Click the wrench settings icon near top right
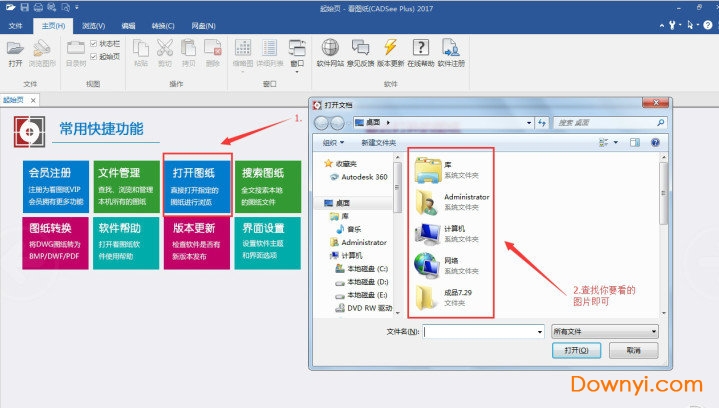 (672, 25)
